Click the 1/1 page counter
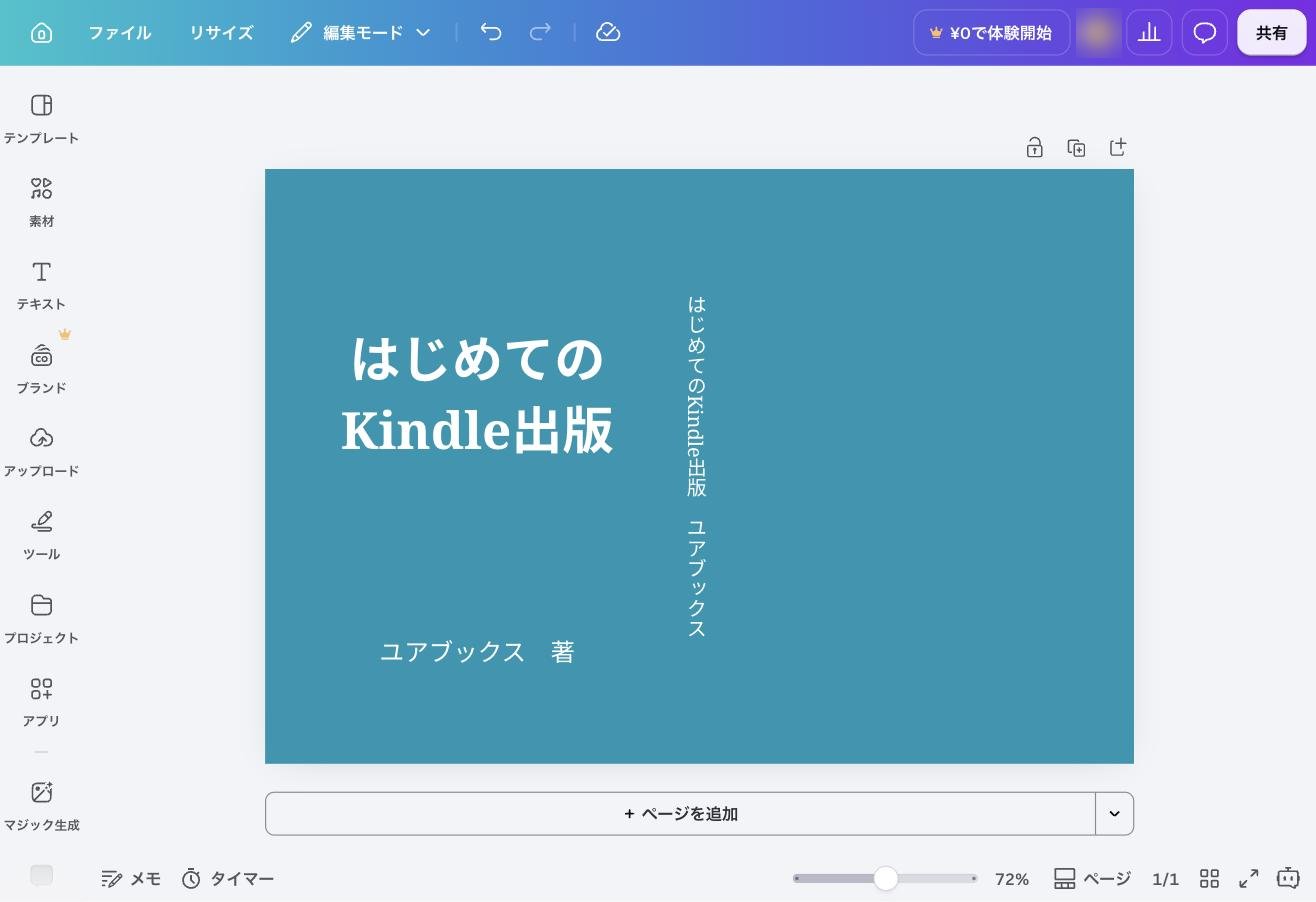 tap(1165, 879)
